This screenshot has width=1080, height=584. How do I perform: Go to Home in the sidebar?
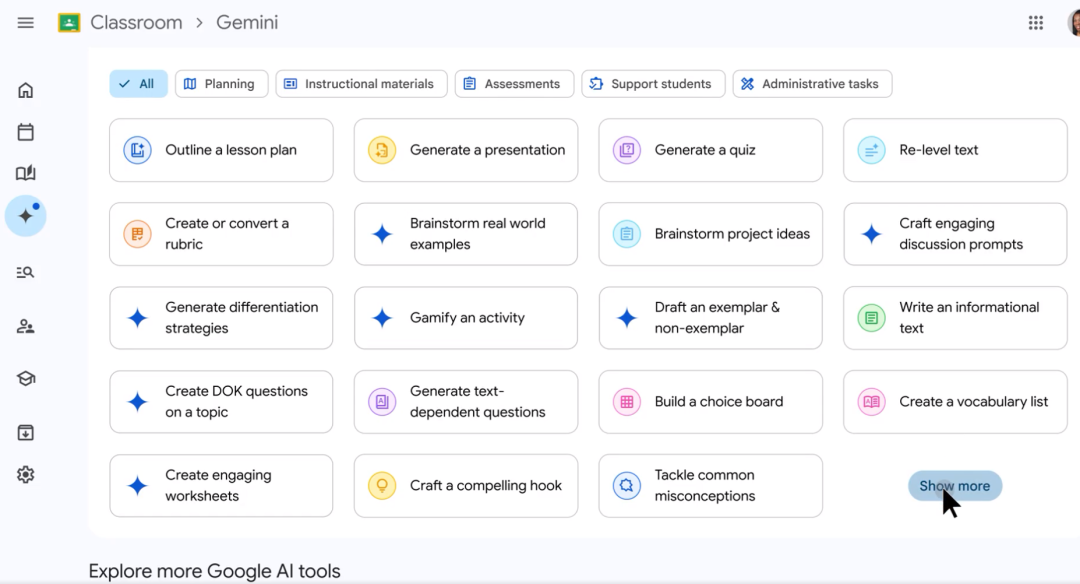pyautogui.click(x=25, y=90)
